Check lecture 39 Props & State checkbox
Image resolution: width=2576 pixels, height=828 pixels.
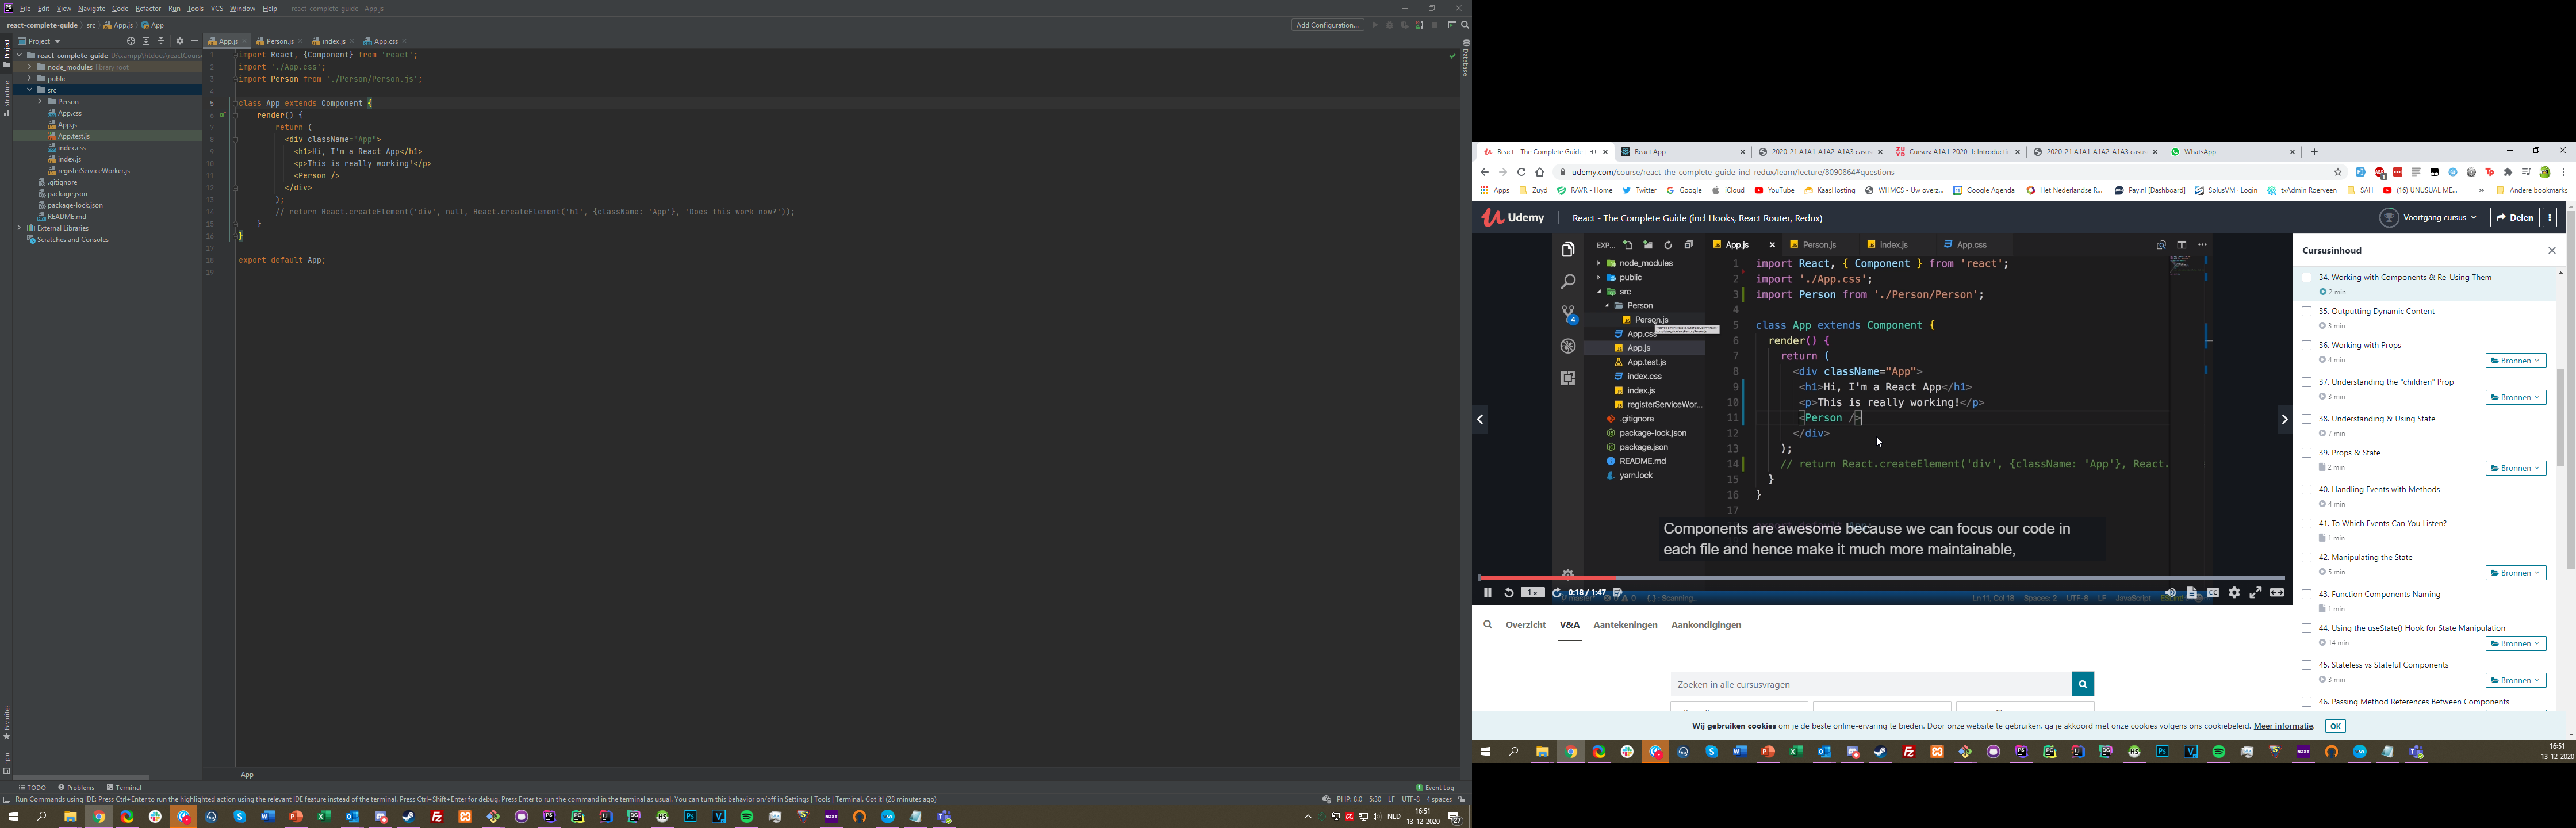click(x=2306, y=453)
